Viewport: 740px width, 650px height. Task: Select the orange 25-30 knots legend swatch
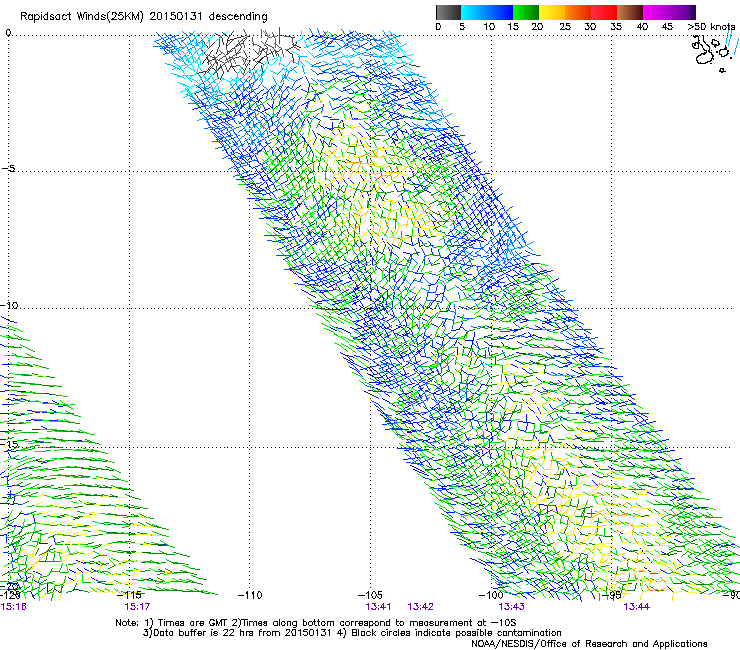click(x=578, y=12)
